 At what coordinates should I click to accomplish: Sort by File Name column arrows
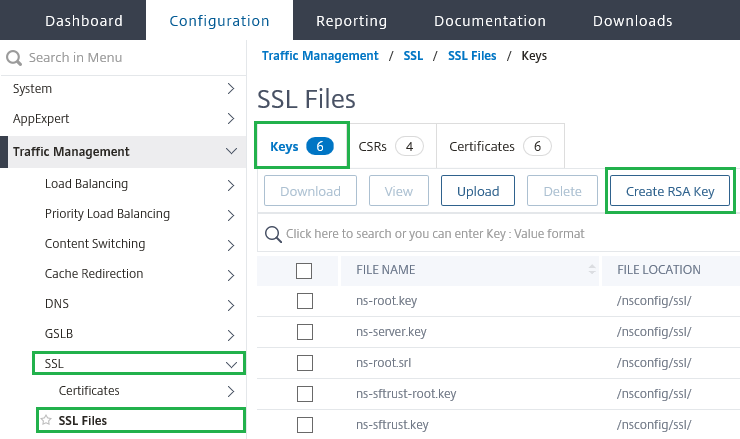coord(591,270)
